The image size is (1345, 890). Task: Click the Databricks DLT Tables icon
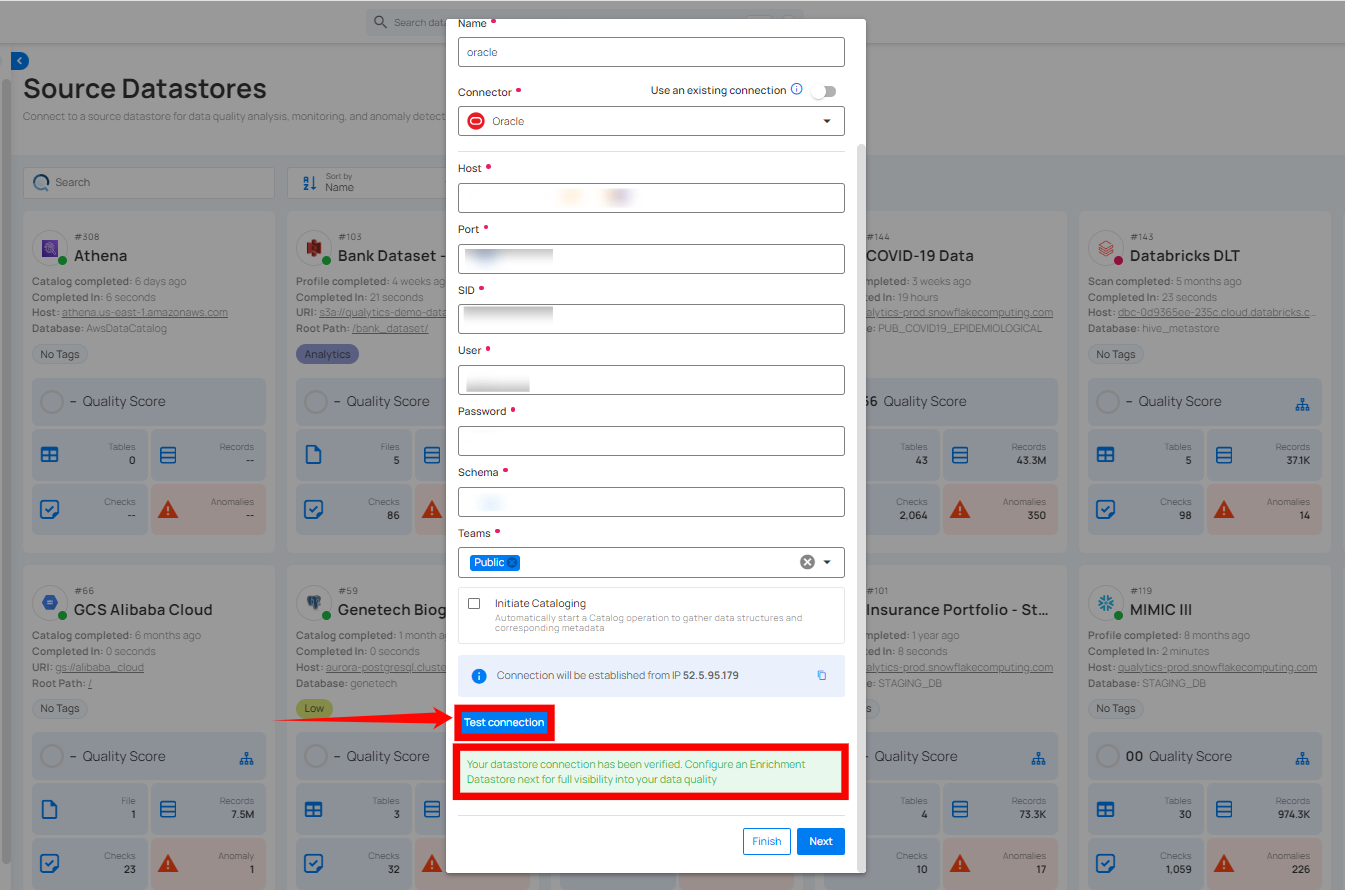click(x=1106, y=455)
